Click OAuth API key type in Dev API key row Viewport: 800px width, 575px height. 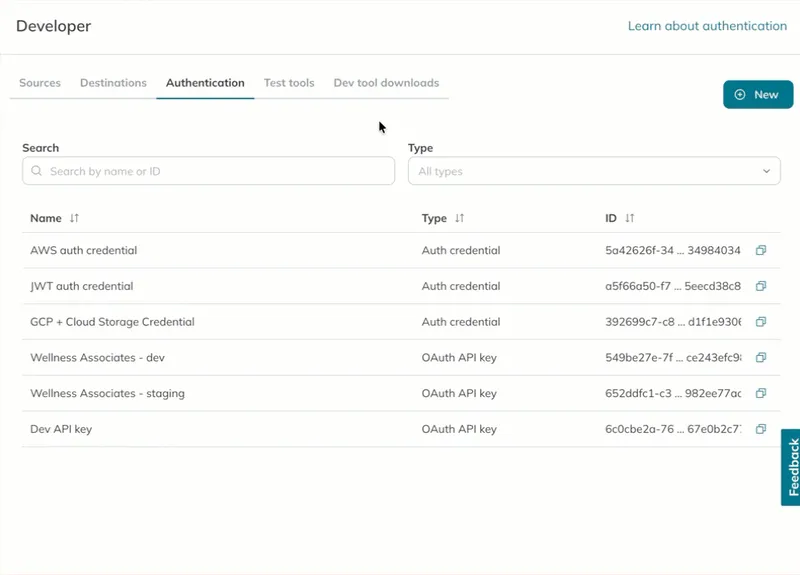459,429
